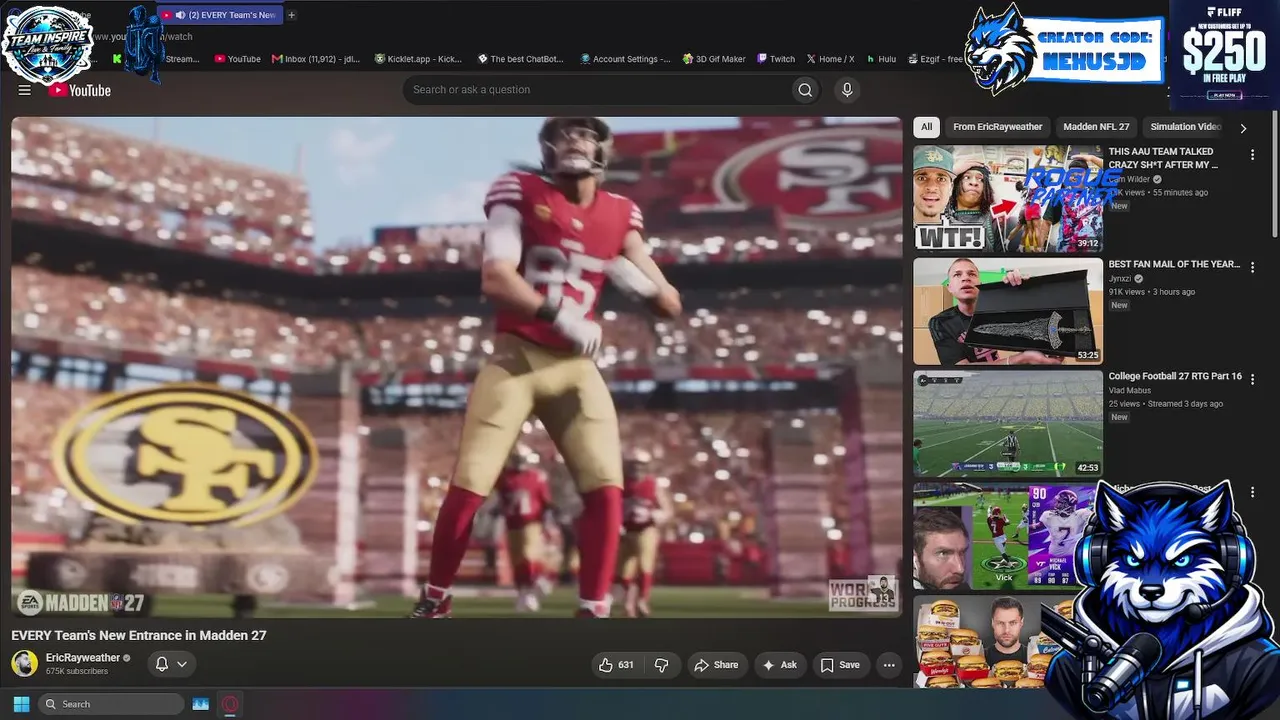The height and width of the screenshot is (720, 1280).
Task: Open options for THIS AAU TEAM video
Action: (1252, 155)
